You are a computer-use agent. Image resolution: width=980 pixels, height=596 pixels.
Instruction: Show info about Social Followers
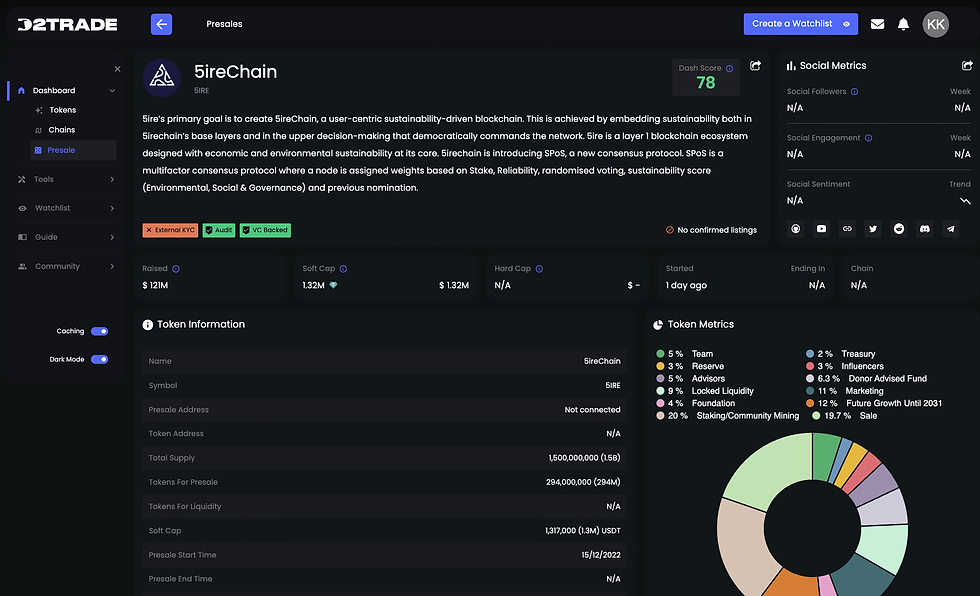(854, 91)
